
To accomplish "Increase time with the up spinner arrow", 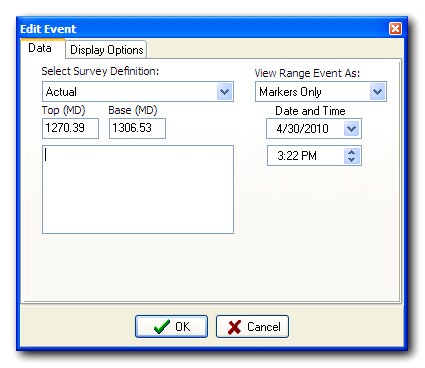I will tap(352, 152).
